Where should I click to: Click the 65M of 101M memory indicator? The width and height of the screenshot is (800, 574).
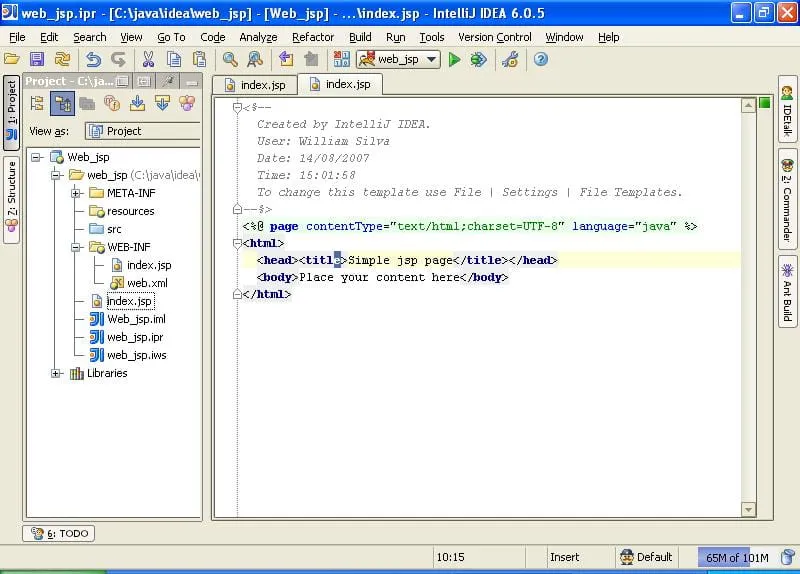735,557
